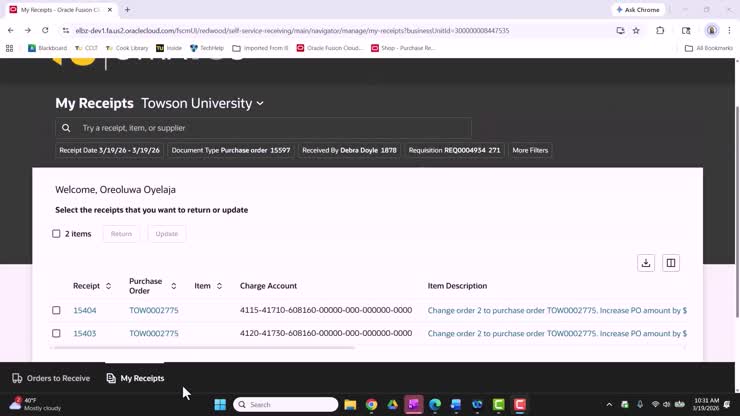740x416 pixels.
Task: Open Google Drive from taskbar
Action: [x=393, y=405]
